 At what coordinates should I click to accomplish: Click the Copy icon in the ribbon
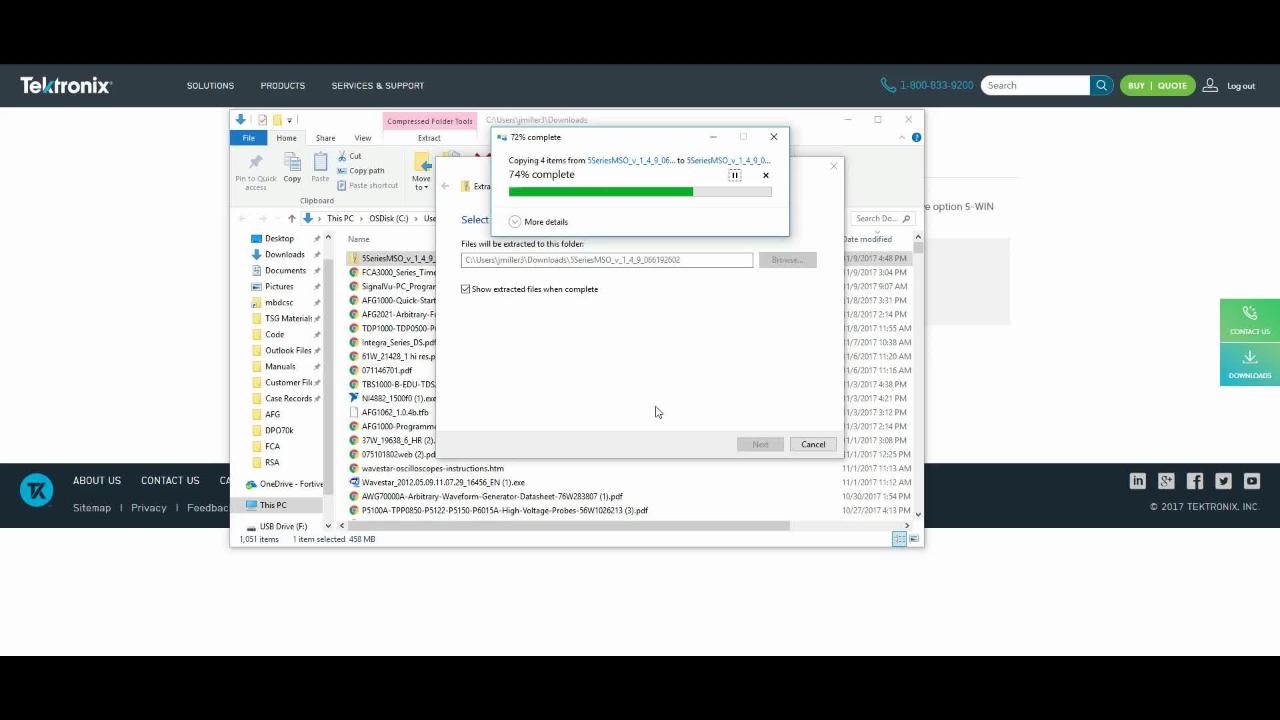point(292,167)
